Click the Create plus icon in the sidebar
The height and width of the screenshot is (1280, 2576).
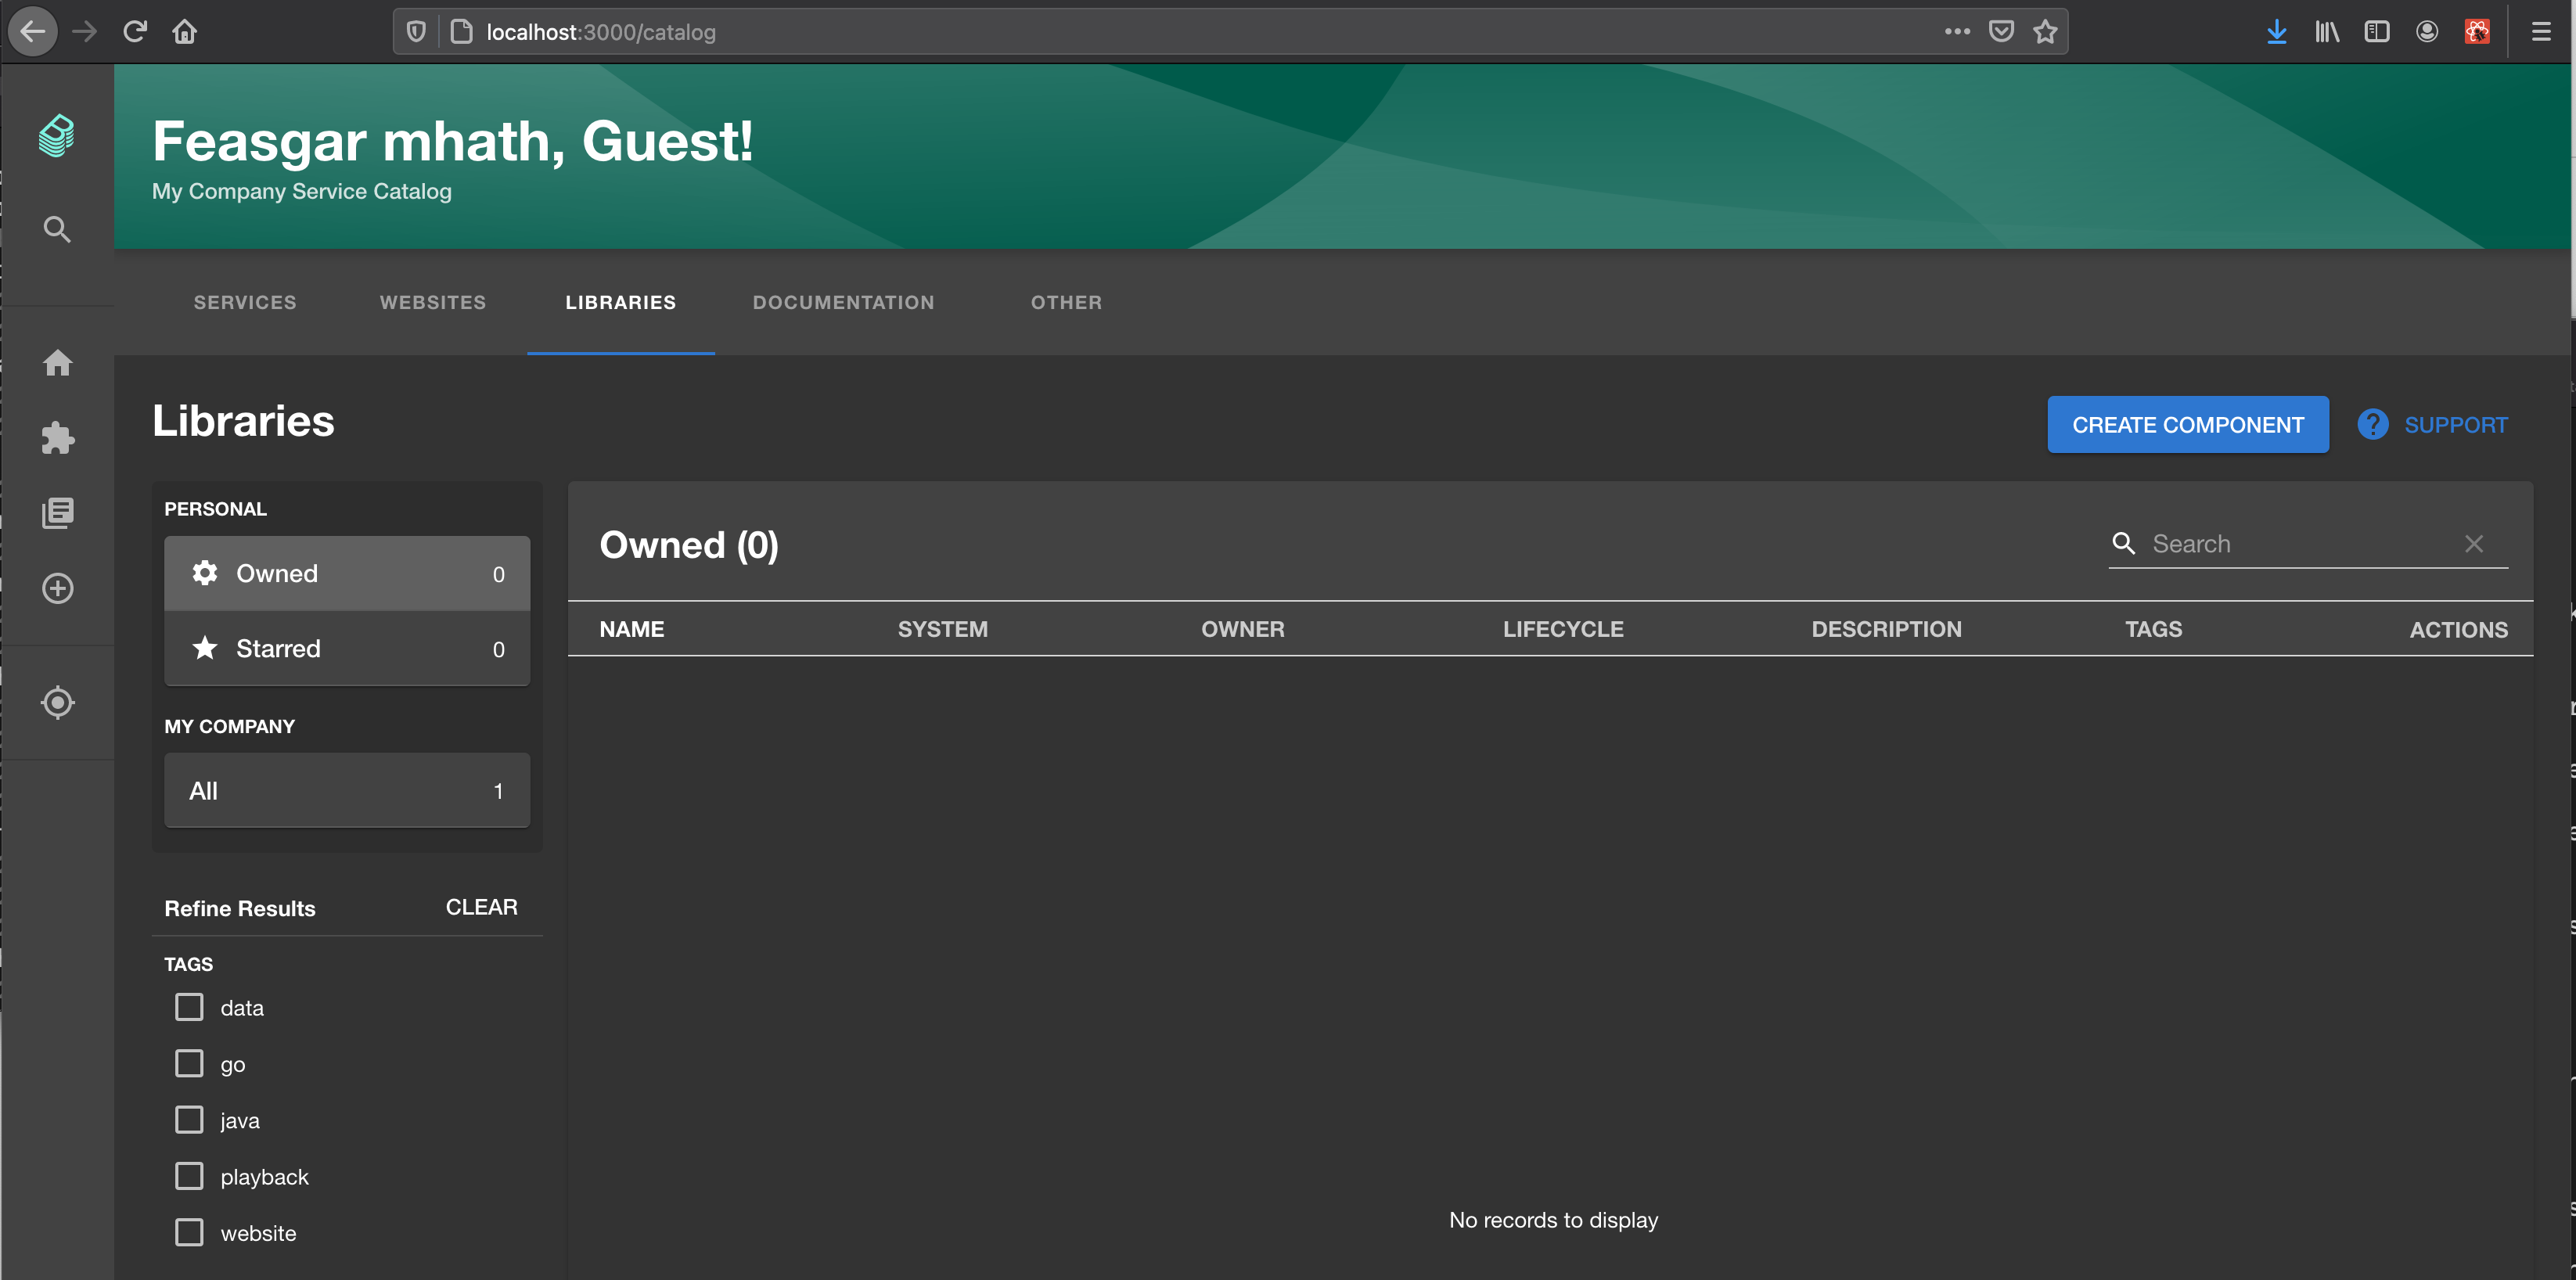tap(57, 588)
